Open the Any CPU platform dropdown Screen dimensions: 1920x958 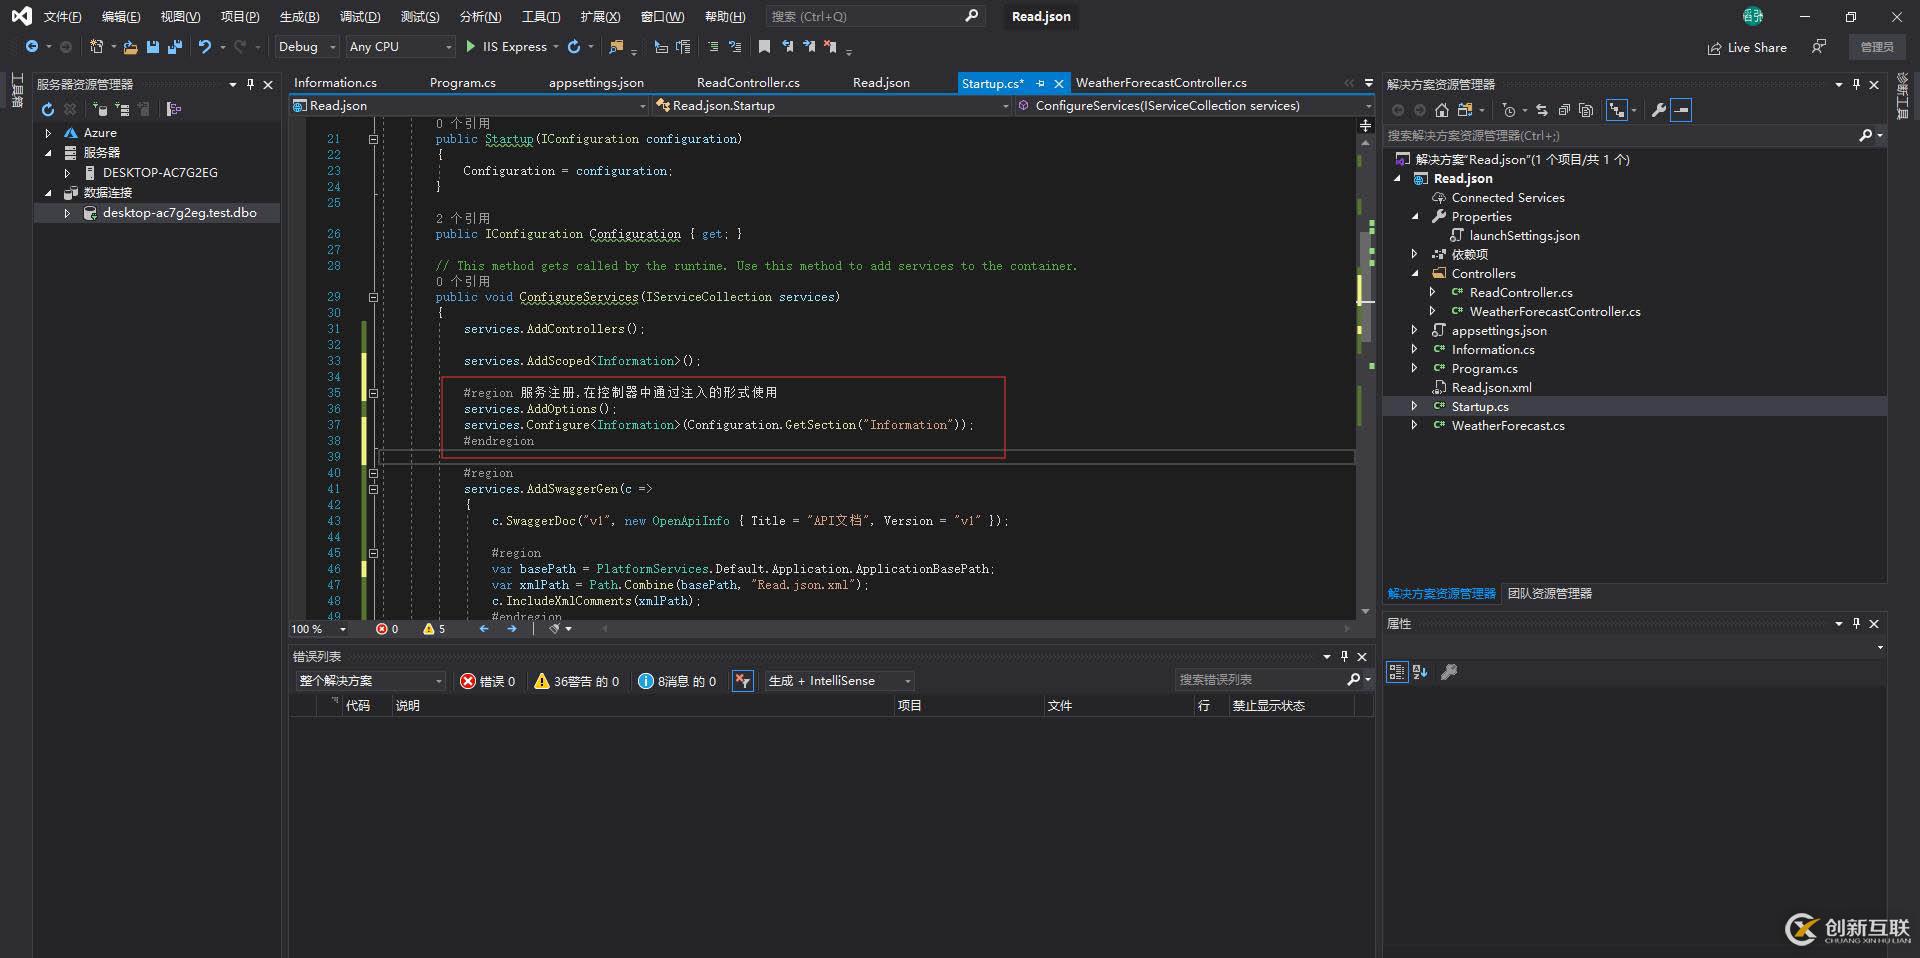pos(398,46)
